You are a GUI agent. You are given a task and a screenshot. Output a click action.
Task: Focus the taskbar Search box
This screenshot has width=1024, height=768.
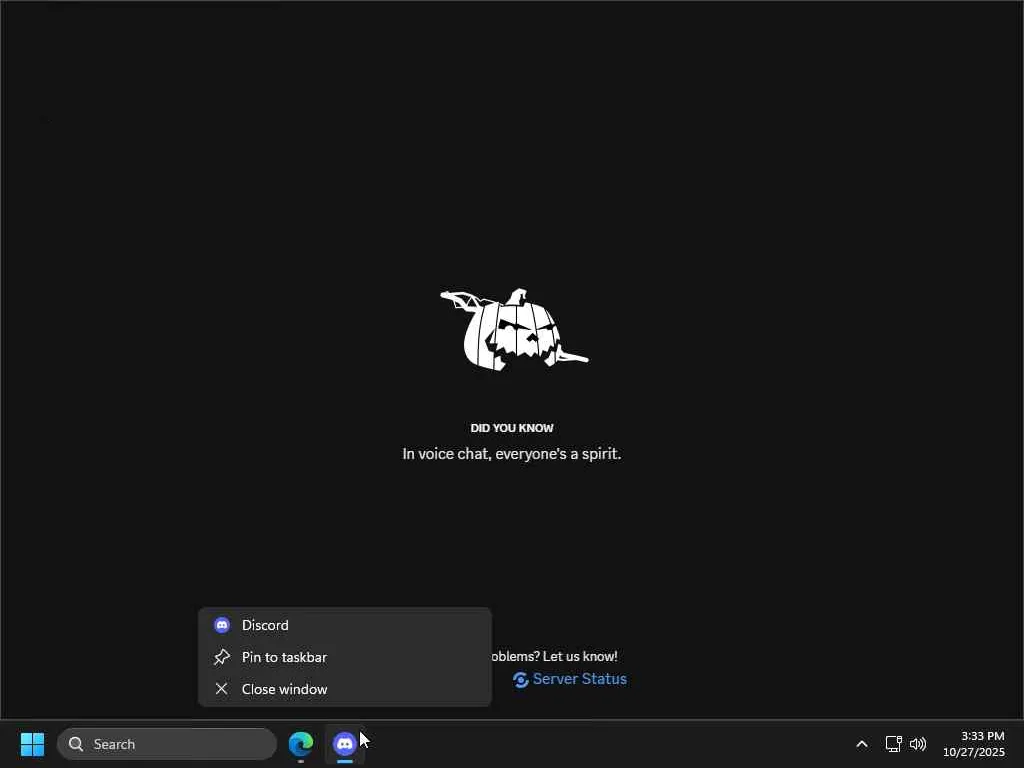[167, 744]
